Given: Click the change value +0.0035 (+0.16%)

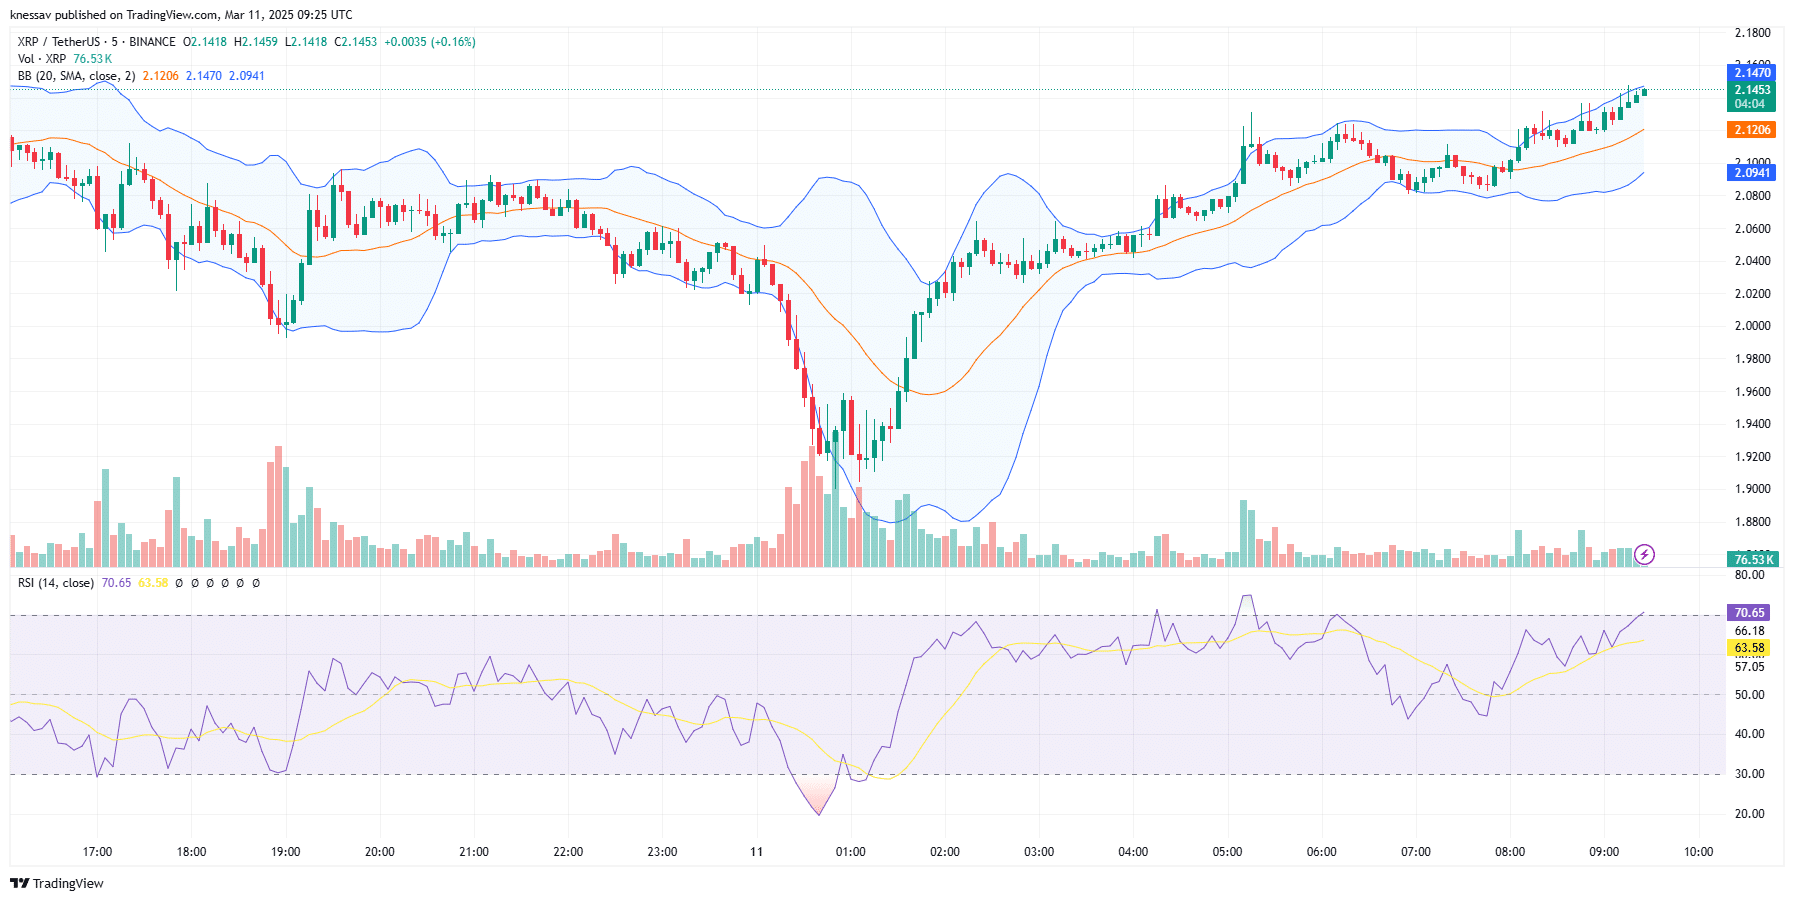Looking at the screenshot, I should tap(430, 42).
